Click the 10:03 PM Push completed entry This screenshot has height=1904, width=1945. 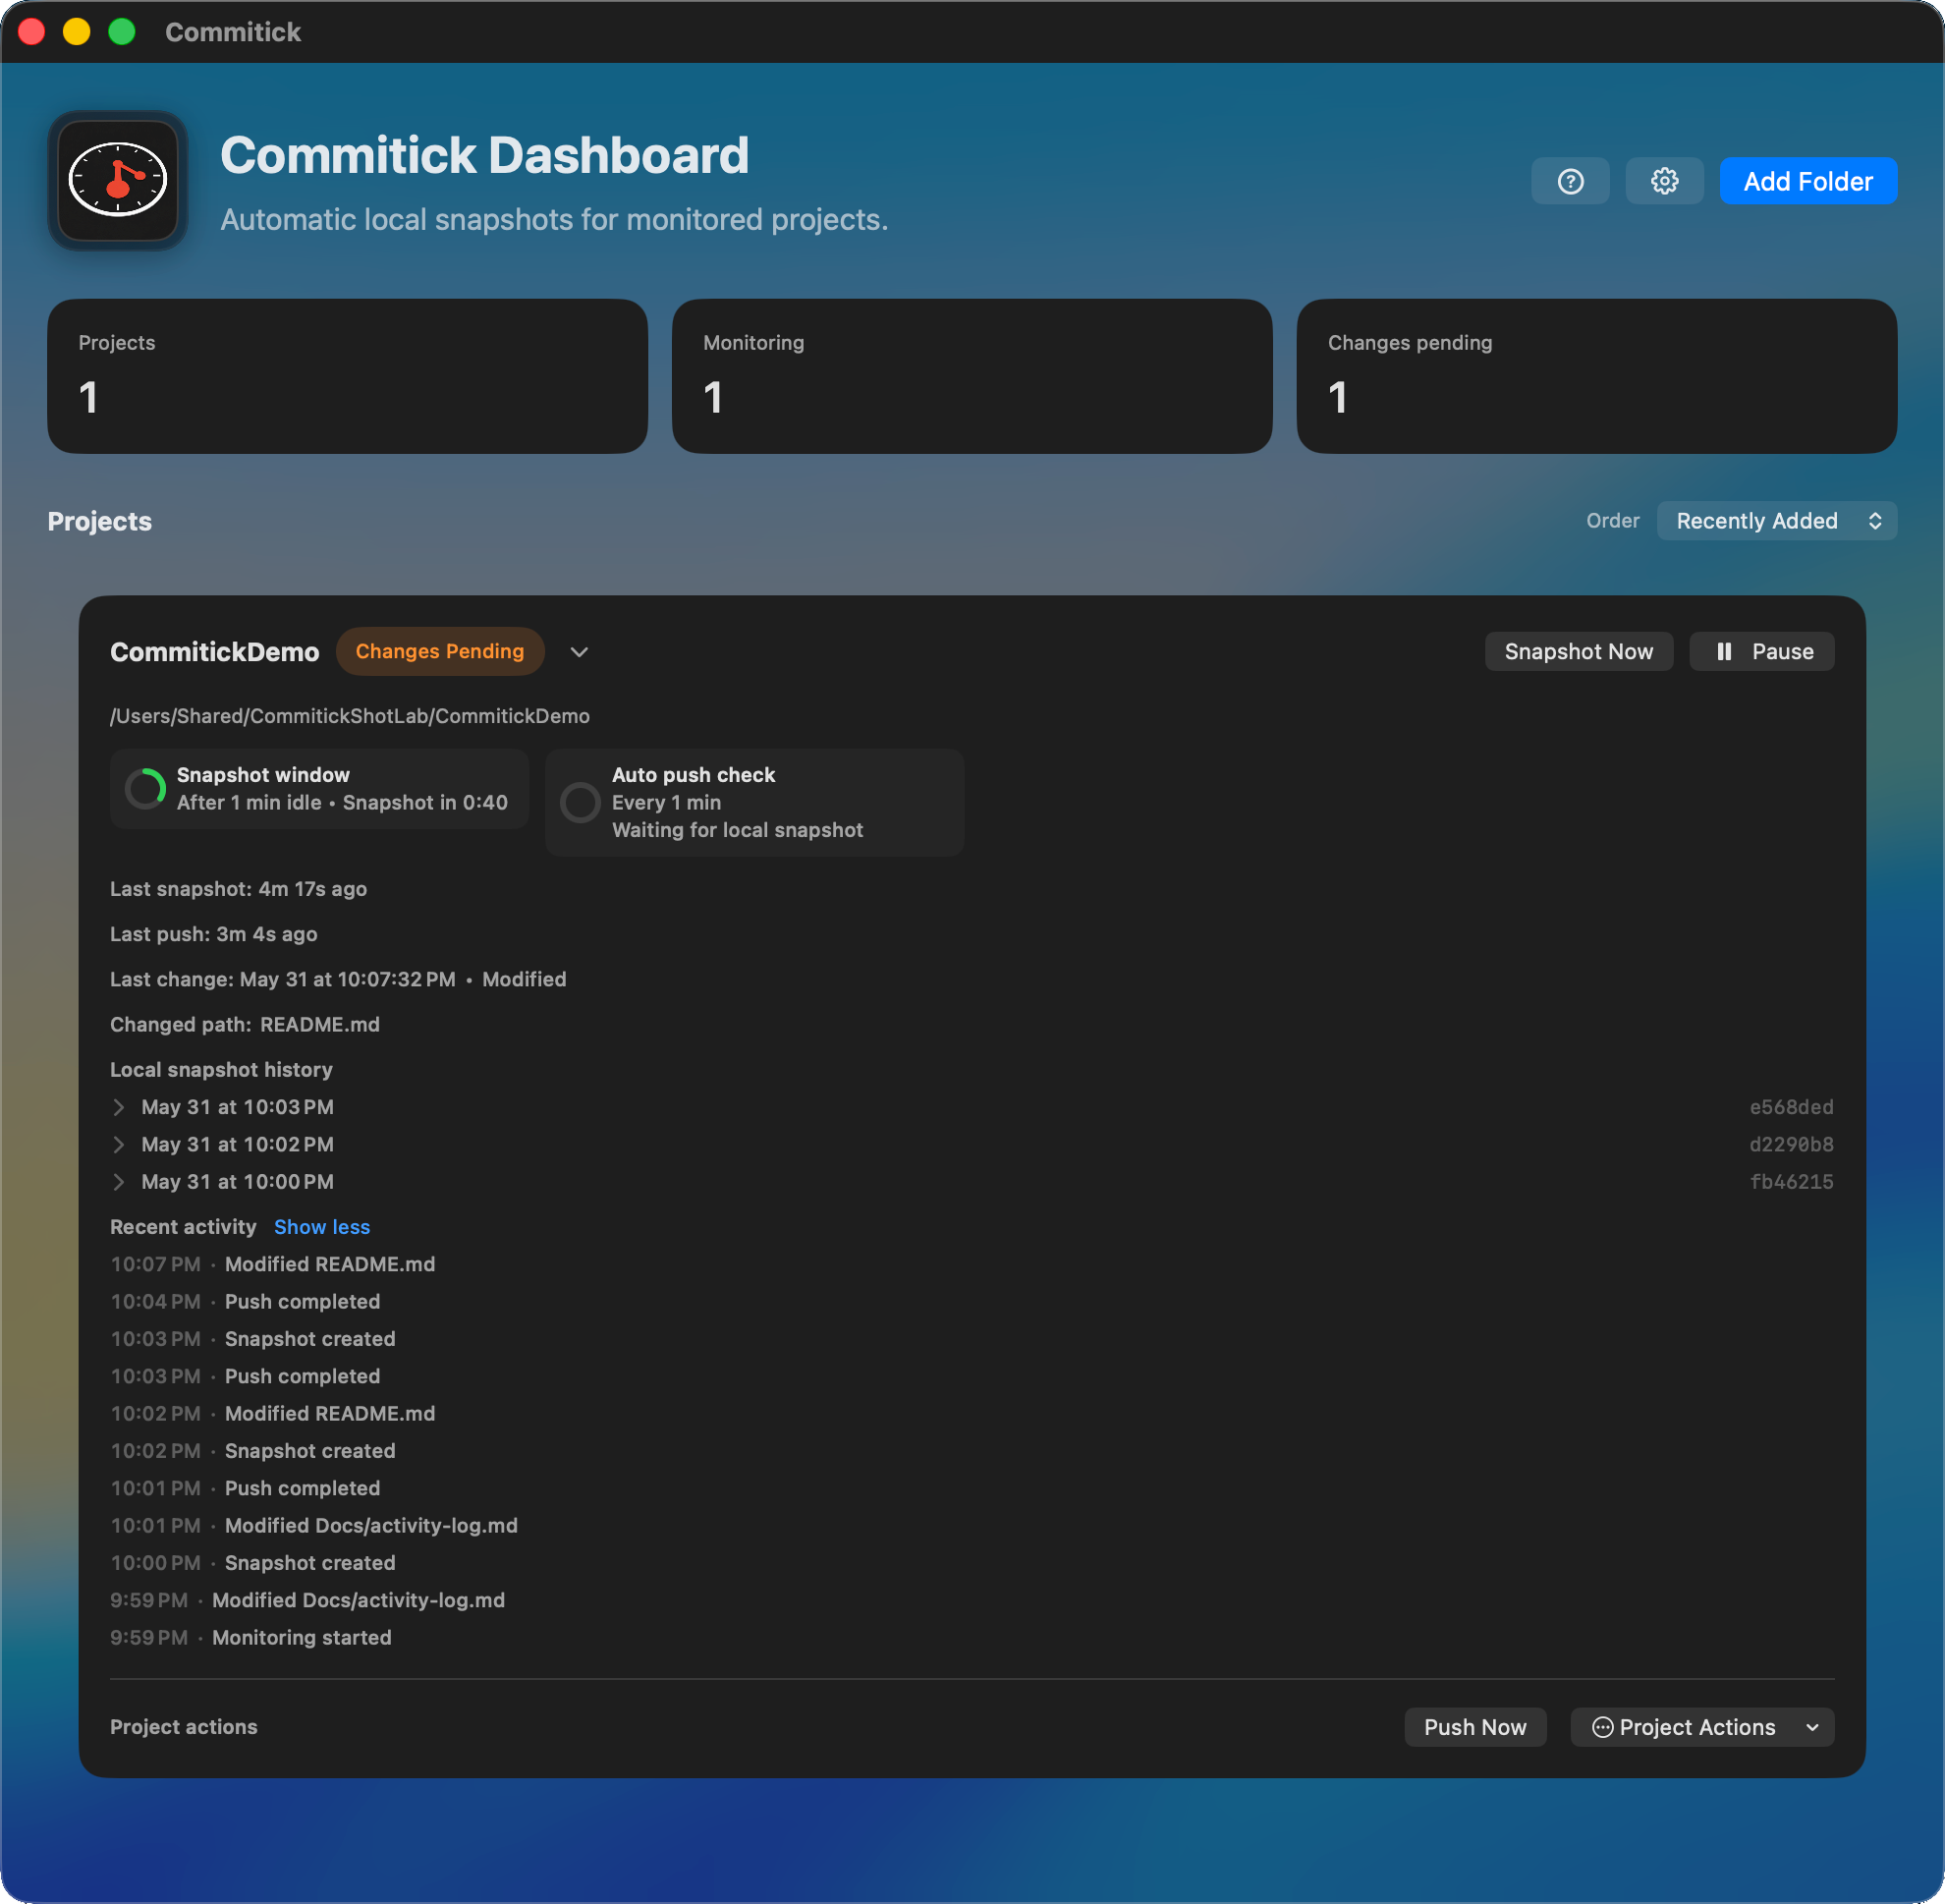245,1376
